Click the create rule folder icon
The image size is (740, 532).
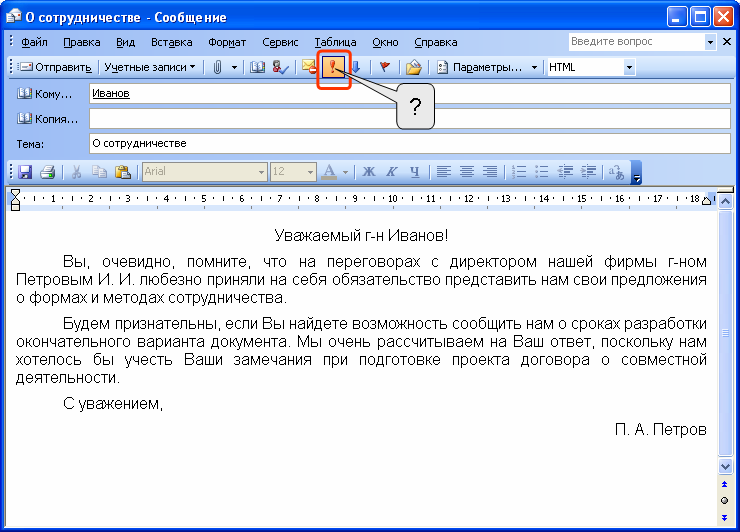(x=413, y=67)
